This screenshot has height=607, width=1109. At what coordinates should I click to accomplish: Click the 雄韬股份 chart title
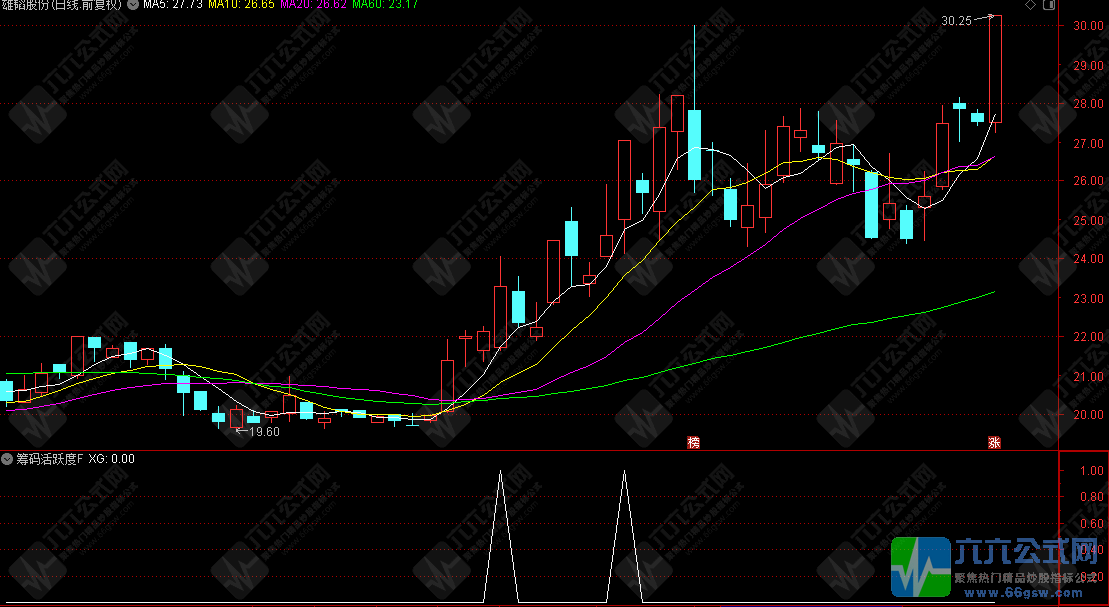pos(62,5)
